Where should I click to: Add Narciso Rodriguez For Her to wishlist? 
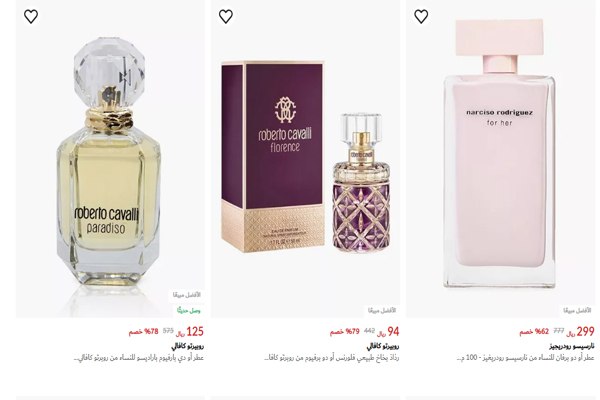[421, 16]
